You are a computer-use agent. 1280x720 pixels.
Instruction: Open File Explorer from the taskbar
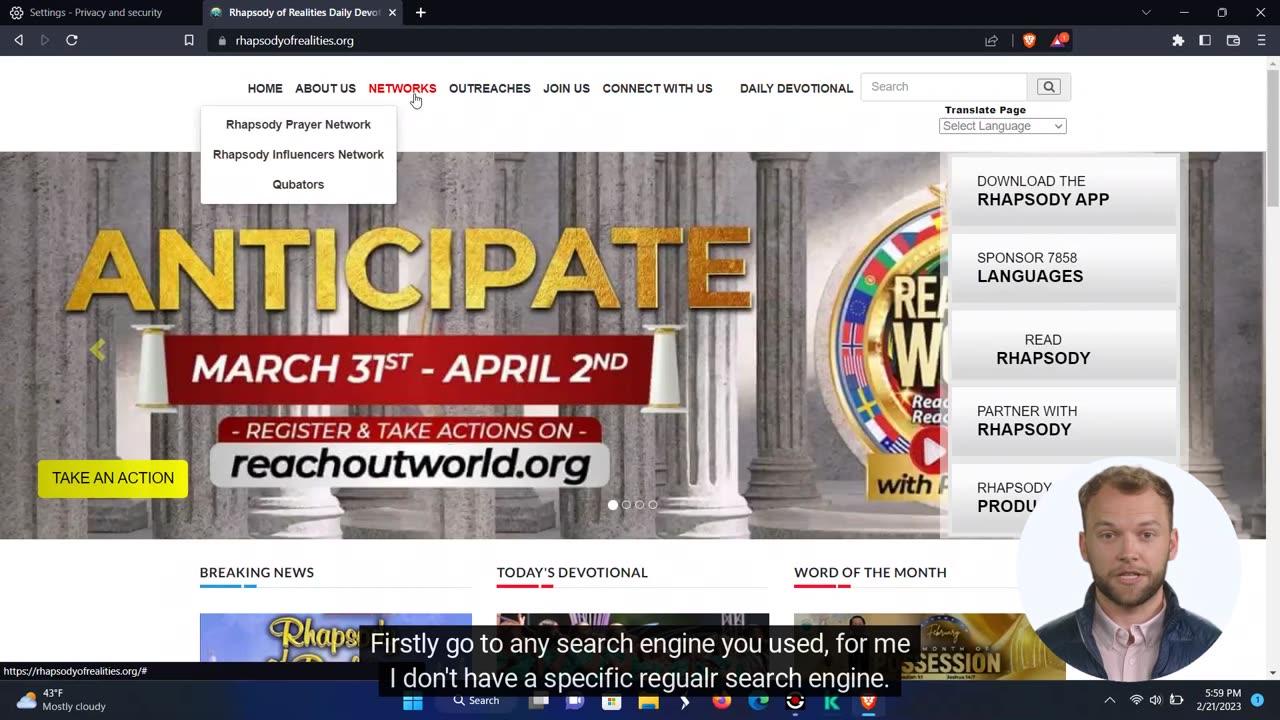(x=648, y=701)
